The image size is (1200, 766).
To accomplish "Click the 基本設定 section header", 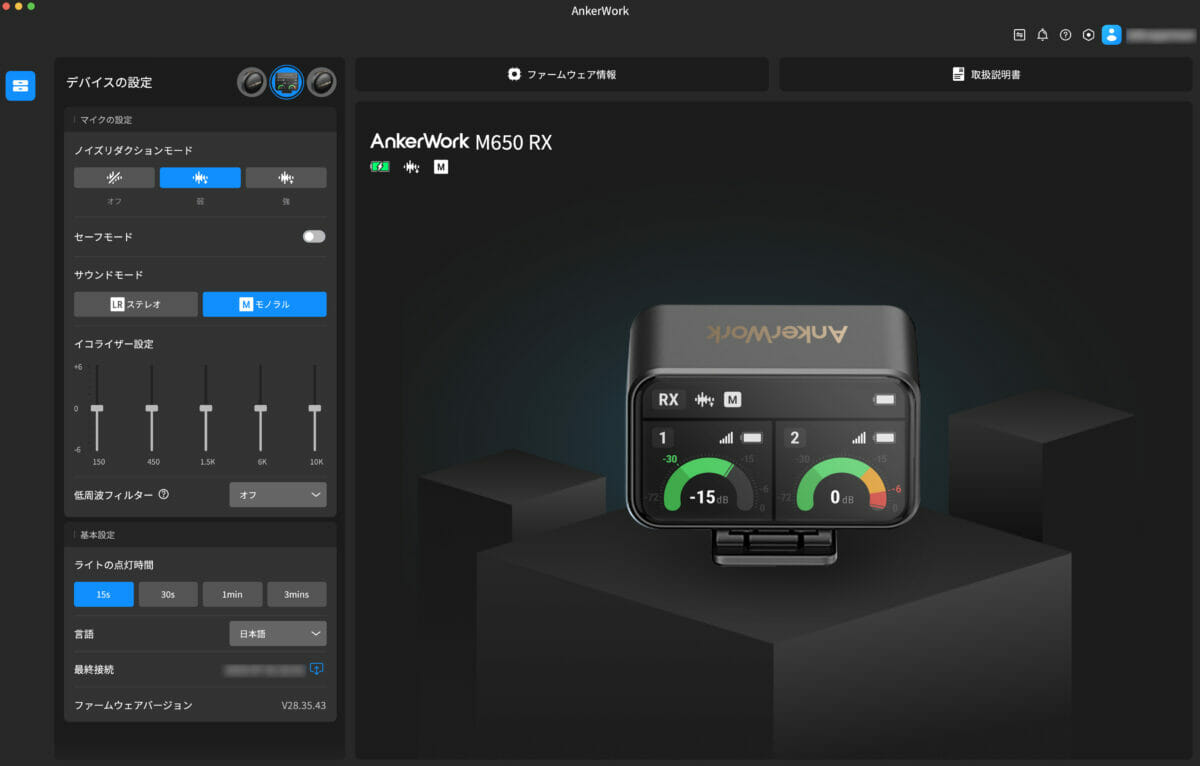I will coord(97,535).
